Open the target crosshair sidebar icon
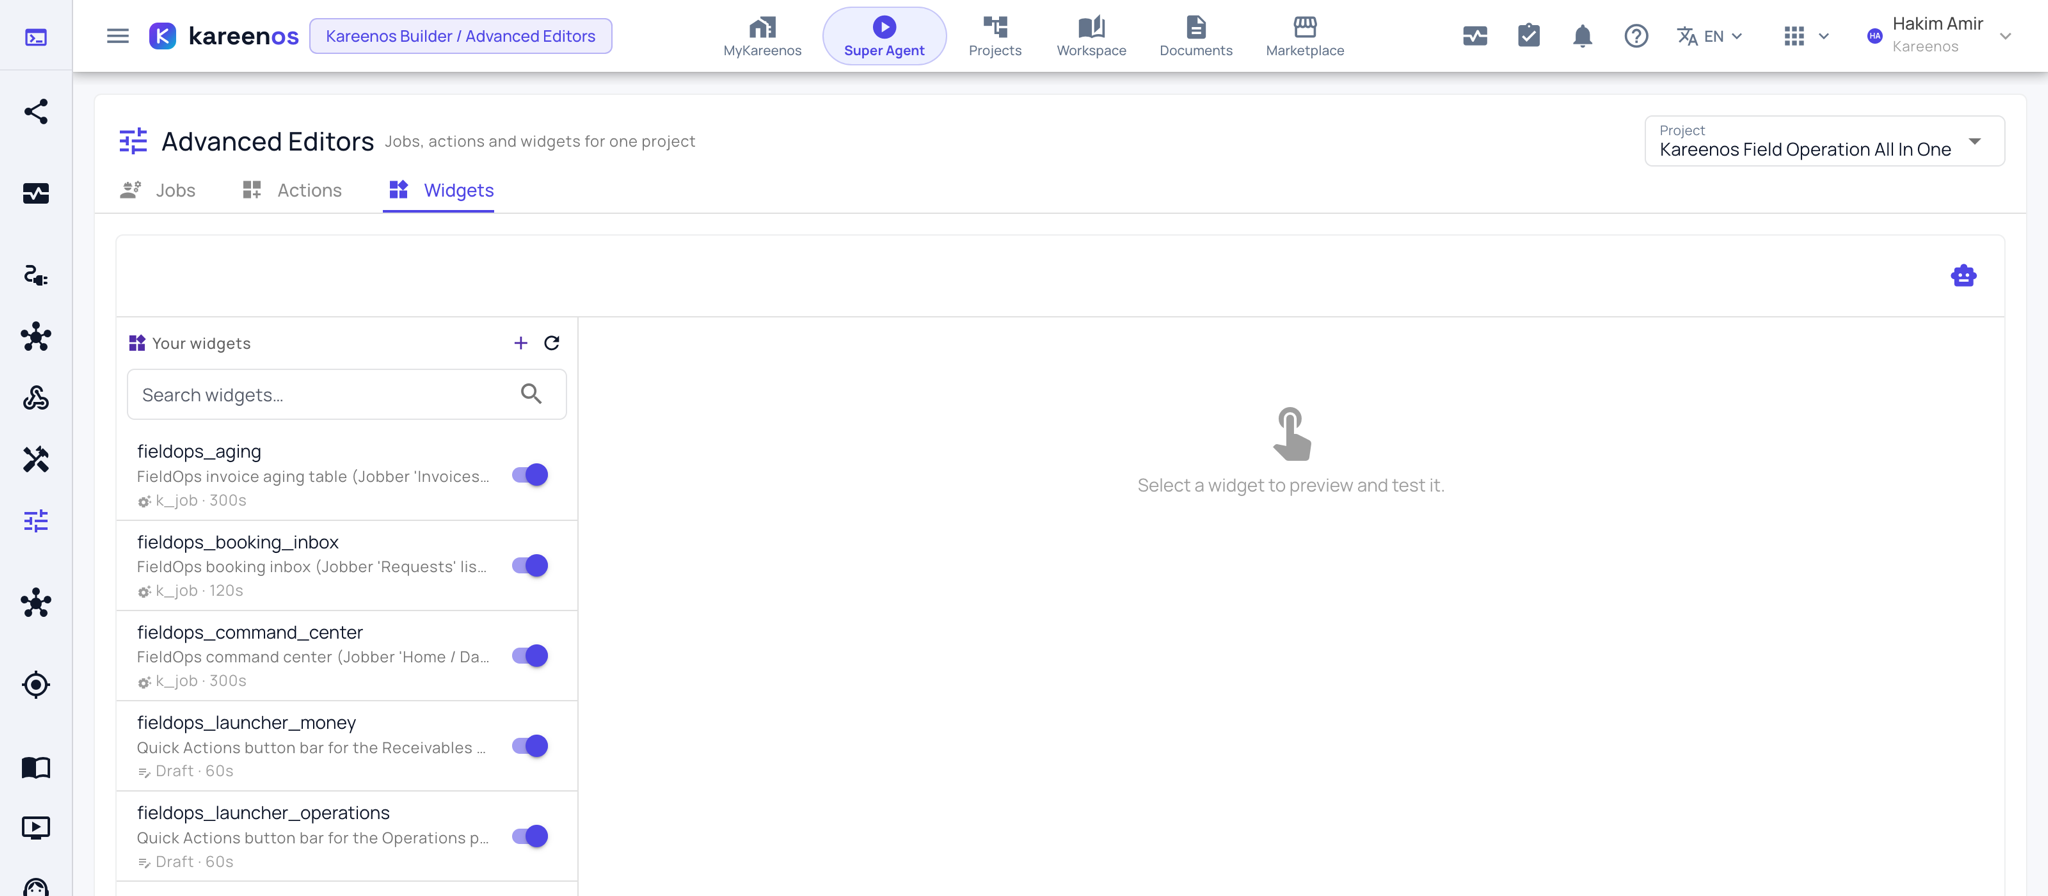 tap(36, 685)
